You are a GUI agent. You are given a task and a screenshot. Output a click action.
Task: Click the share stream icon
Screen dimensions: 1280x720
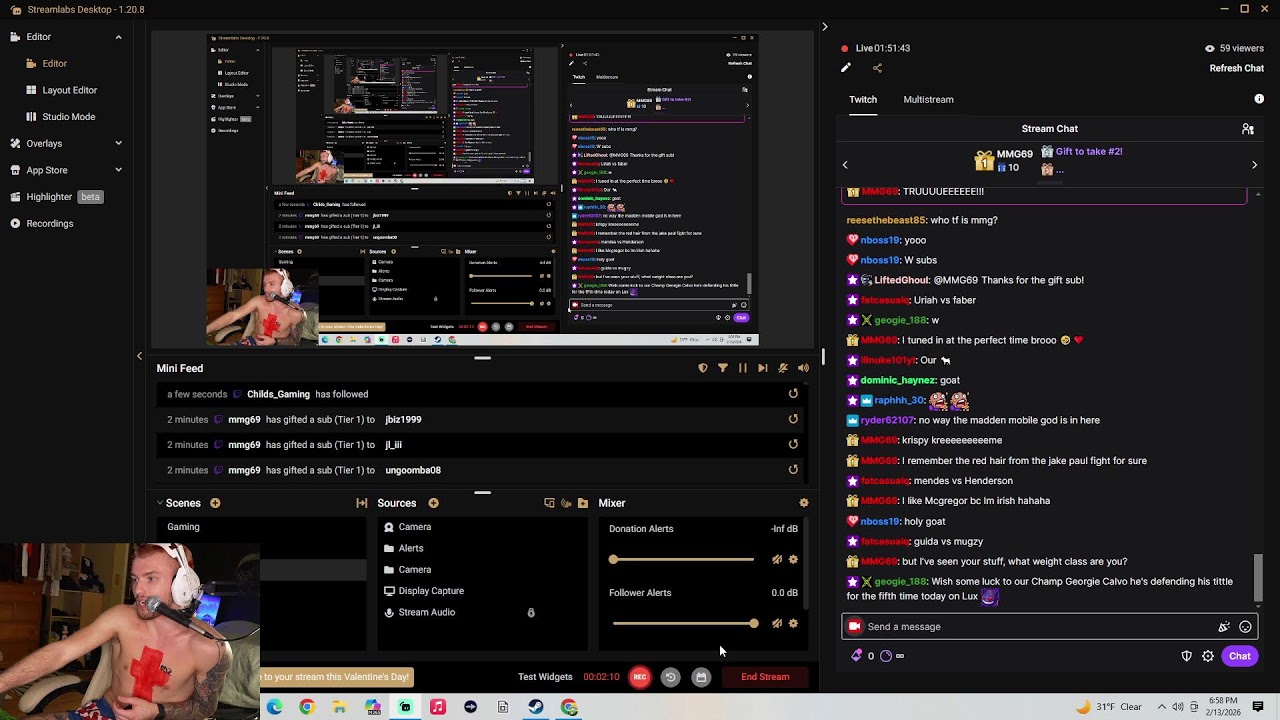pos(877,68)
